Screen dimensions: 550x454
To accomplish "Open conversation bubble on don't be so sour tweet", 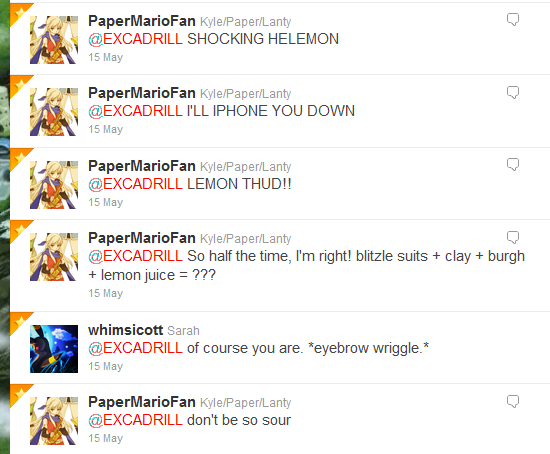I will click(513, 401).
